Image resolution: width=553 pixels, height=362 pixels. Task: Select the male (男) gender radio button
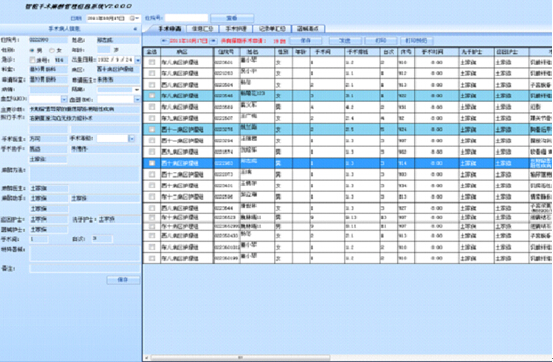click(32, 50)
